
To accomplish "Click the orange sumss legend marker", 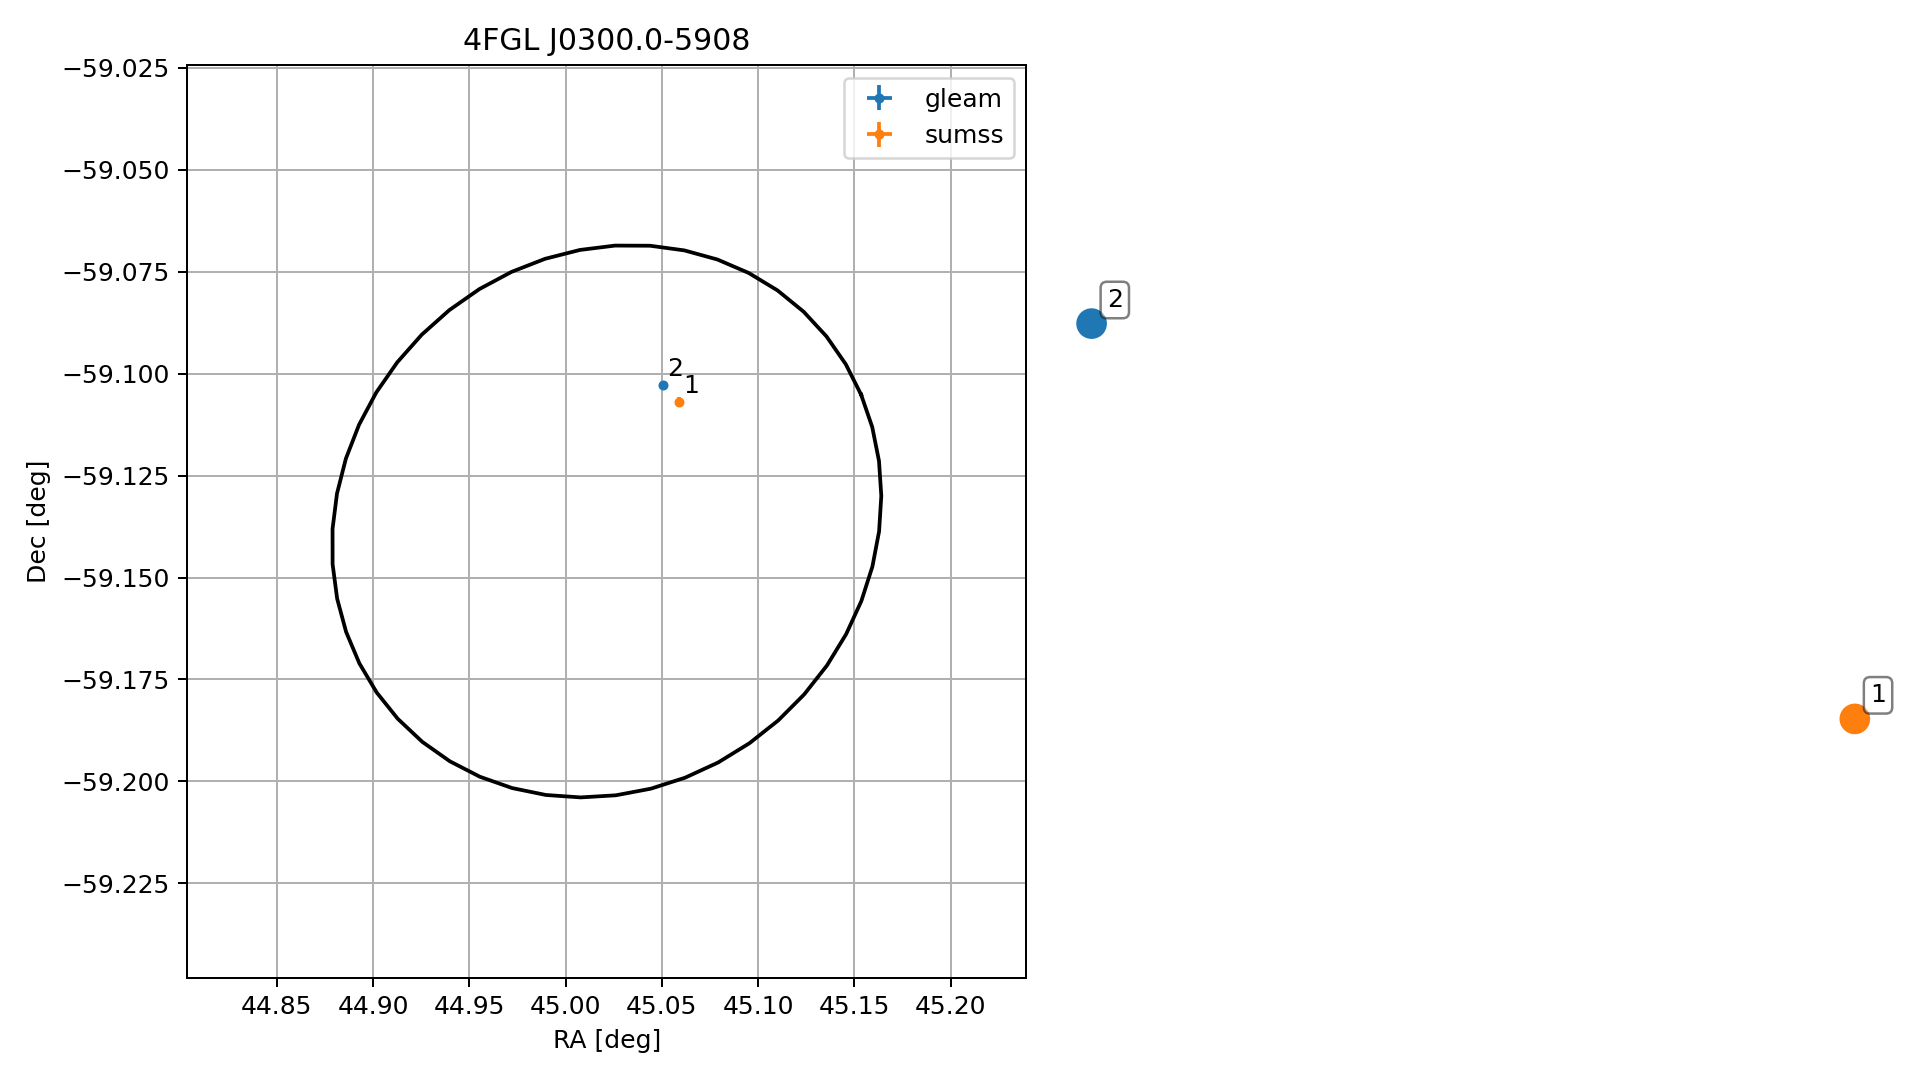I will tap(879, 134).
